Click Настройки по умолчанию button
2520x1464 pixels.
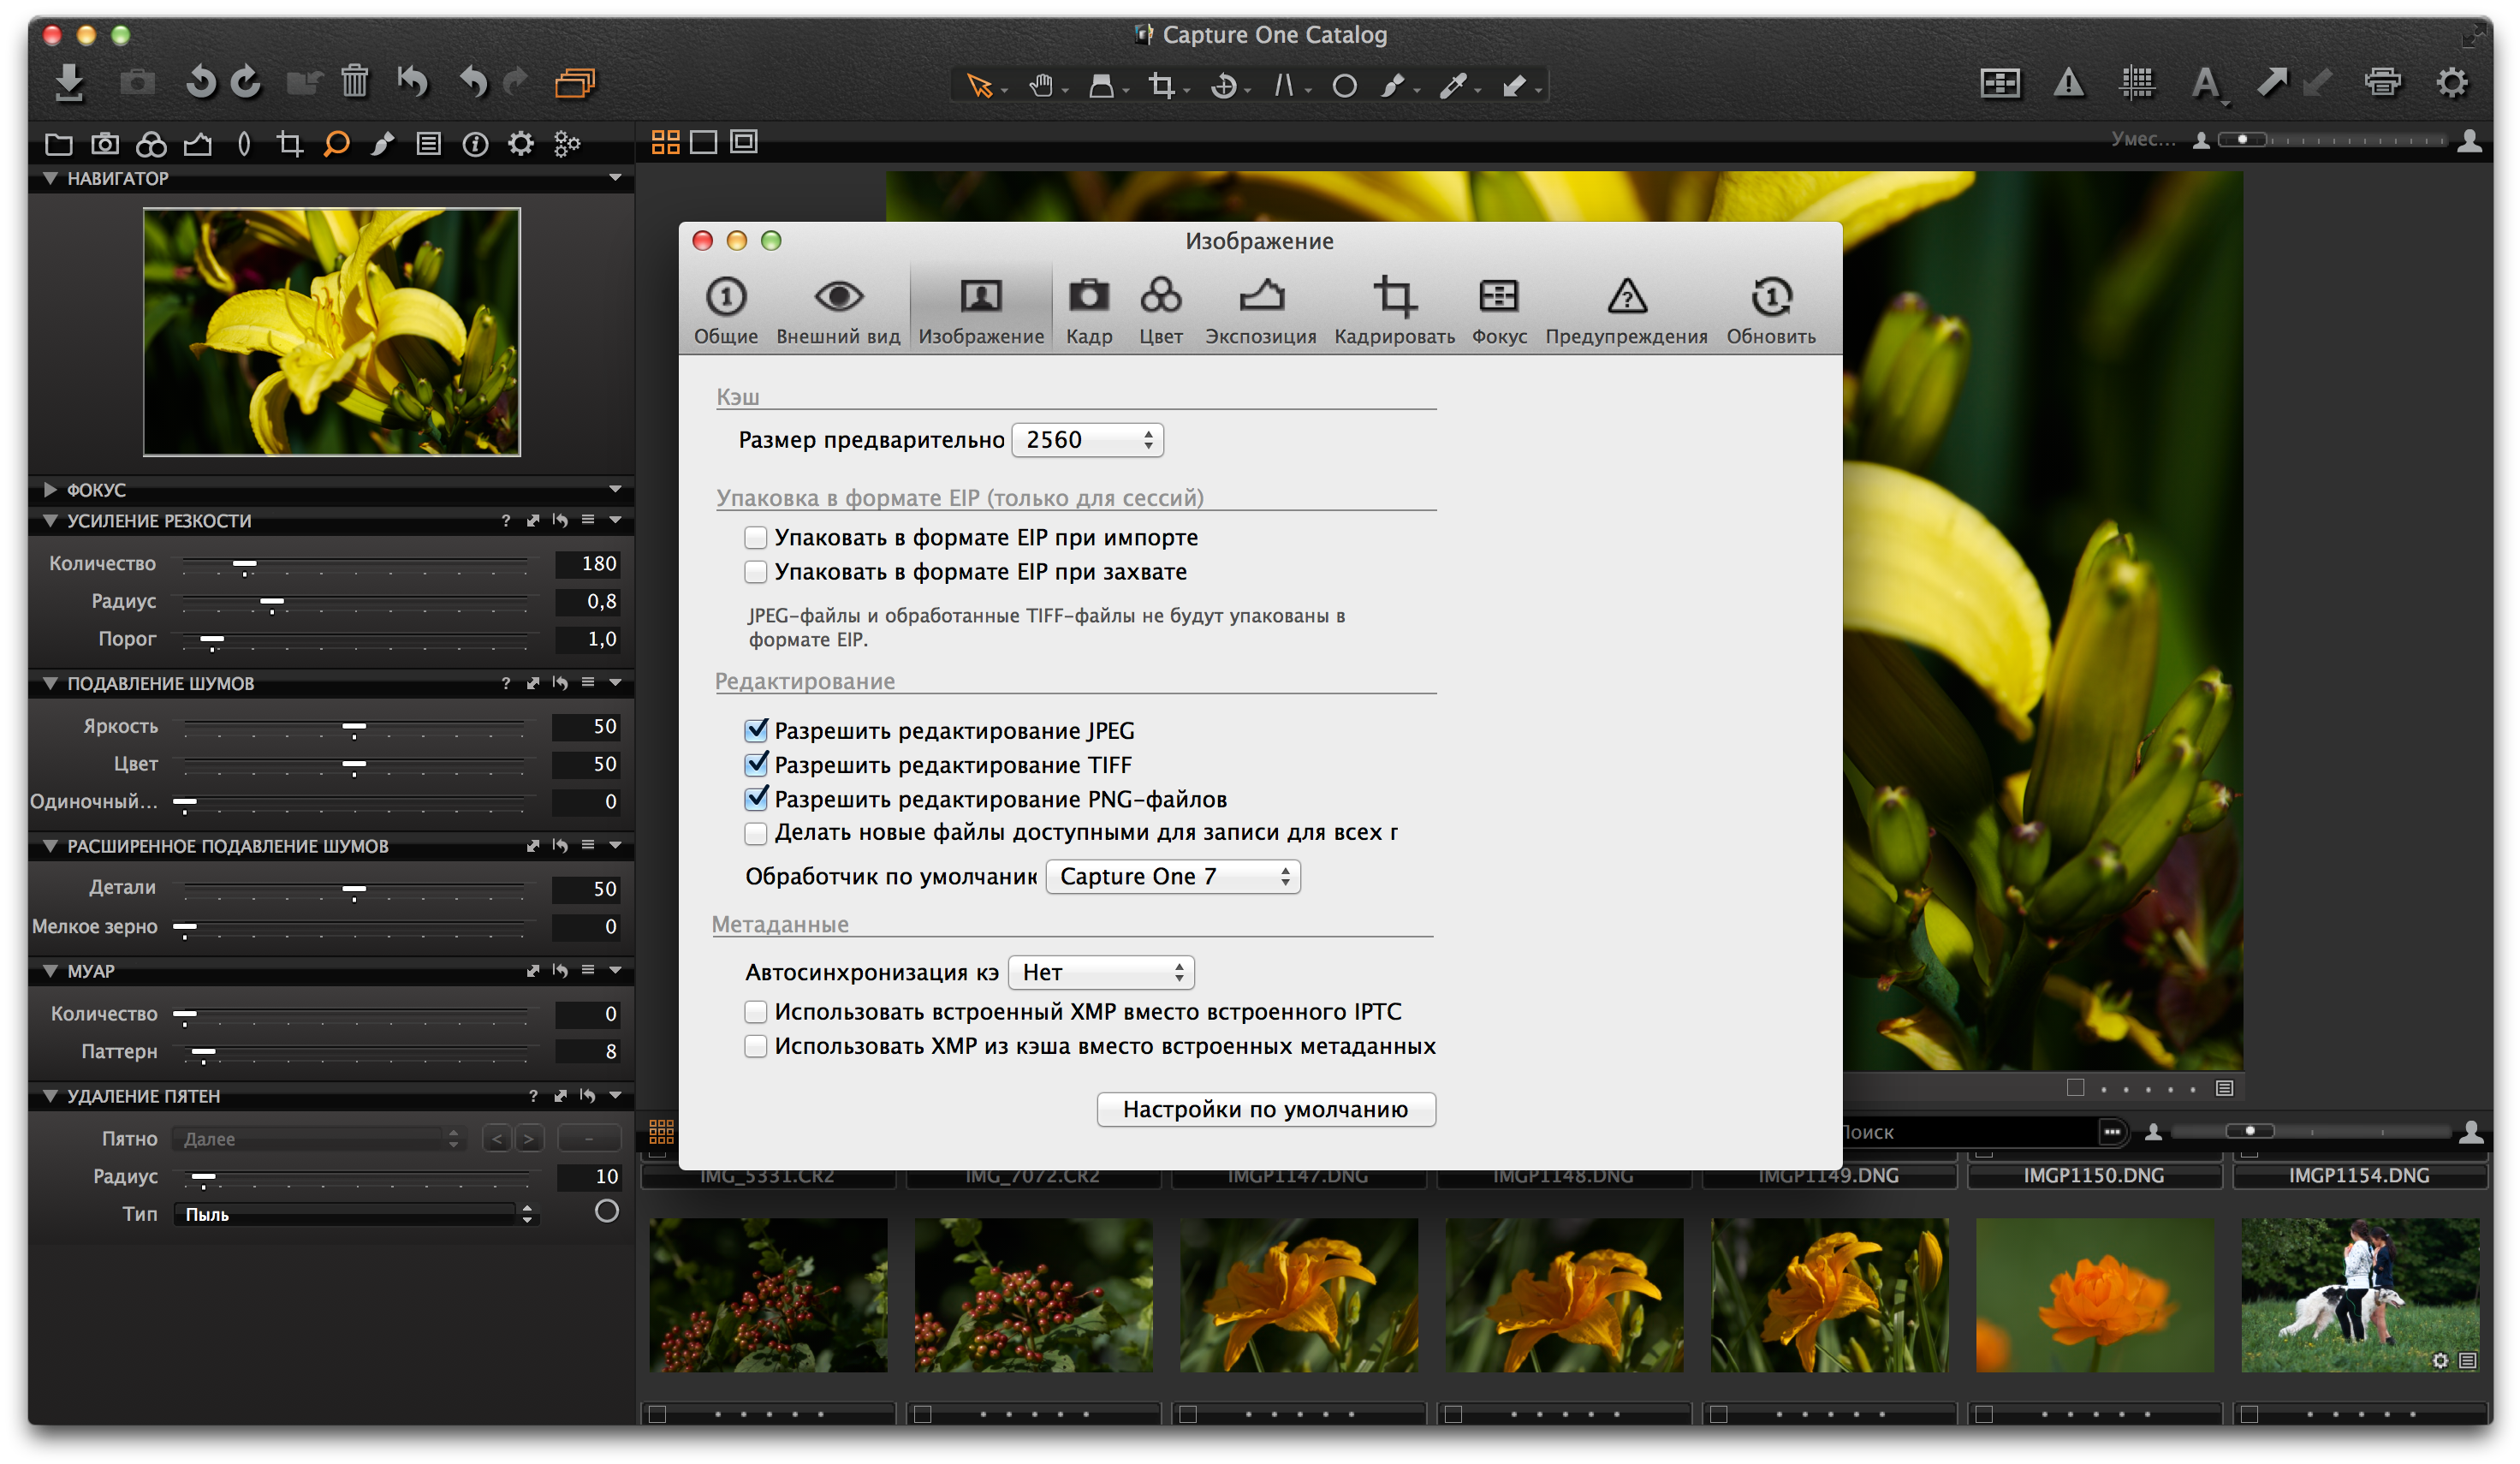[1265, 1109]
